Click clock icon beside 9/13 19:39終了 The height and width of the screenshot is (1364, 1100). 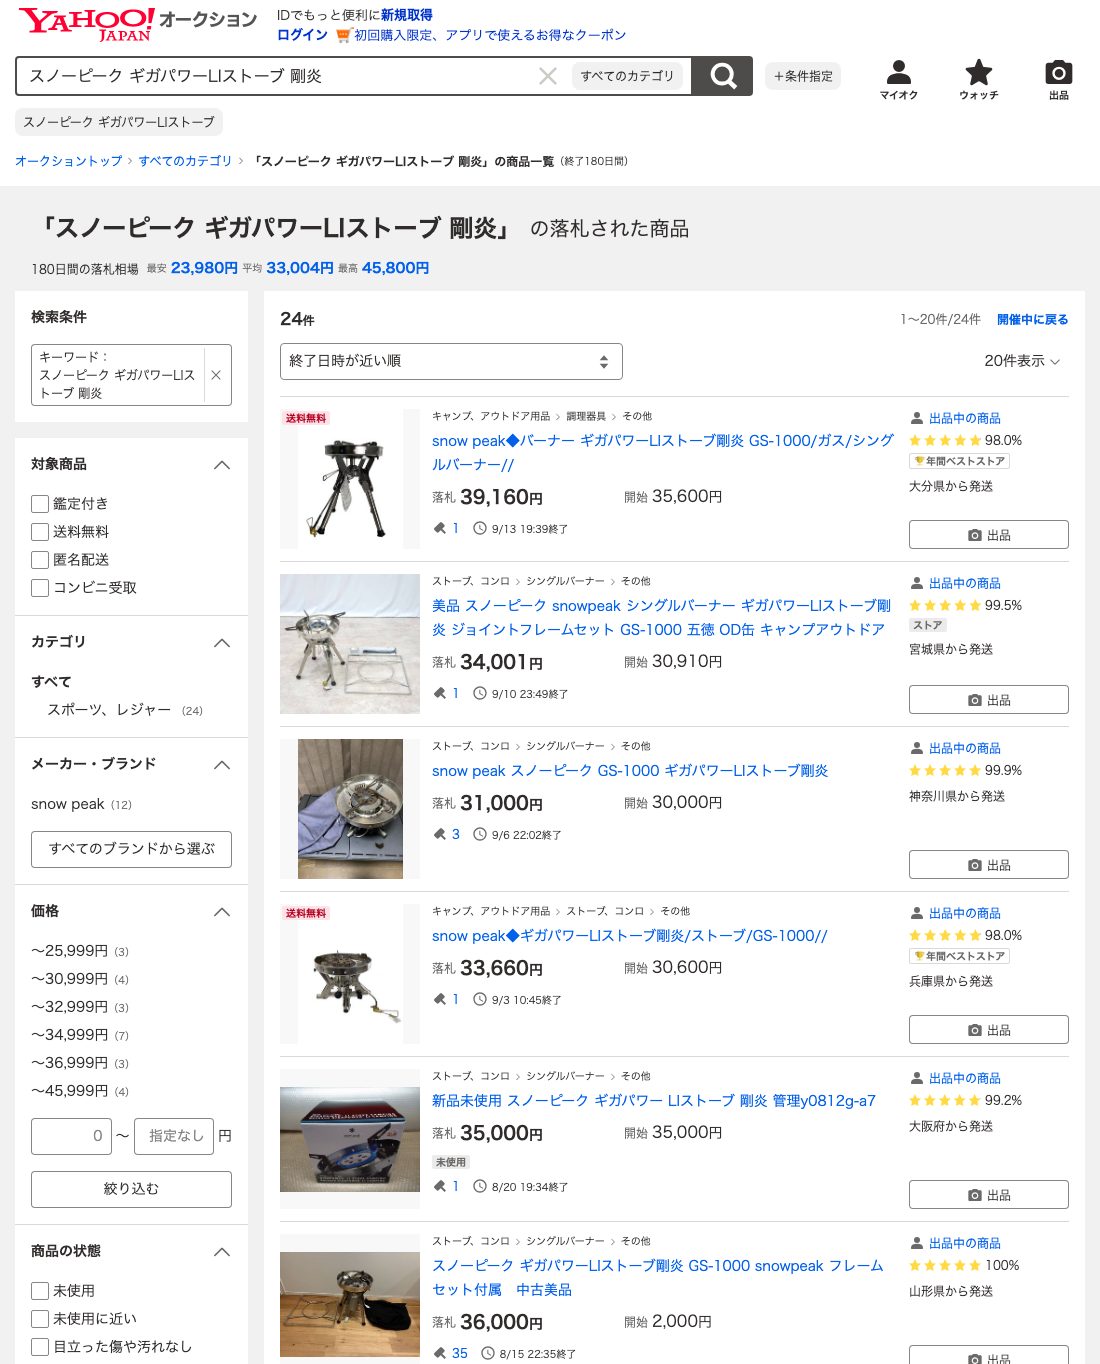click(480, 528)
